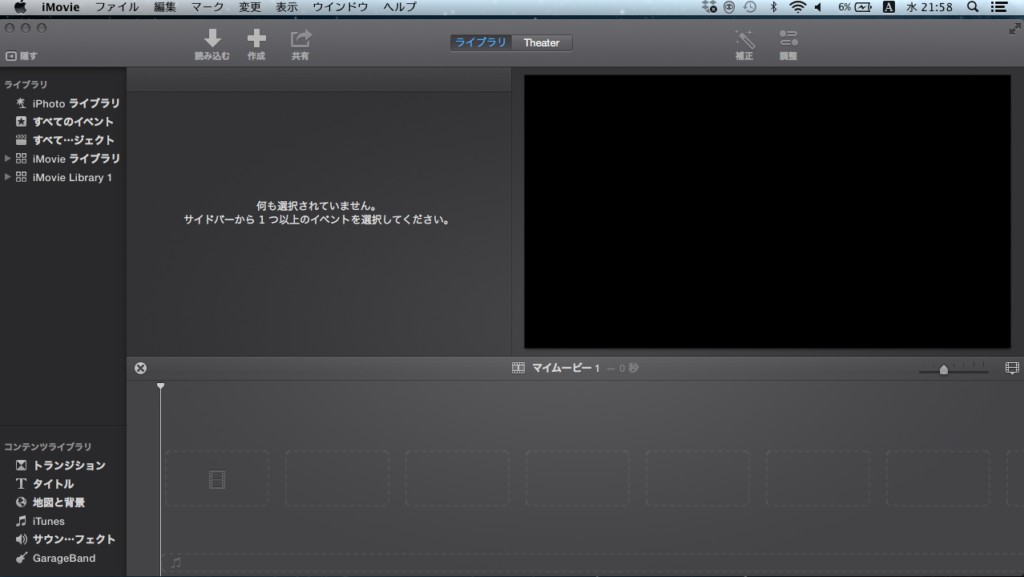Viewport: 1024px width, 577px height.
Task: Expand the iMovie ライブラリ disclosure triangle
Action: 7,159
